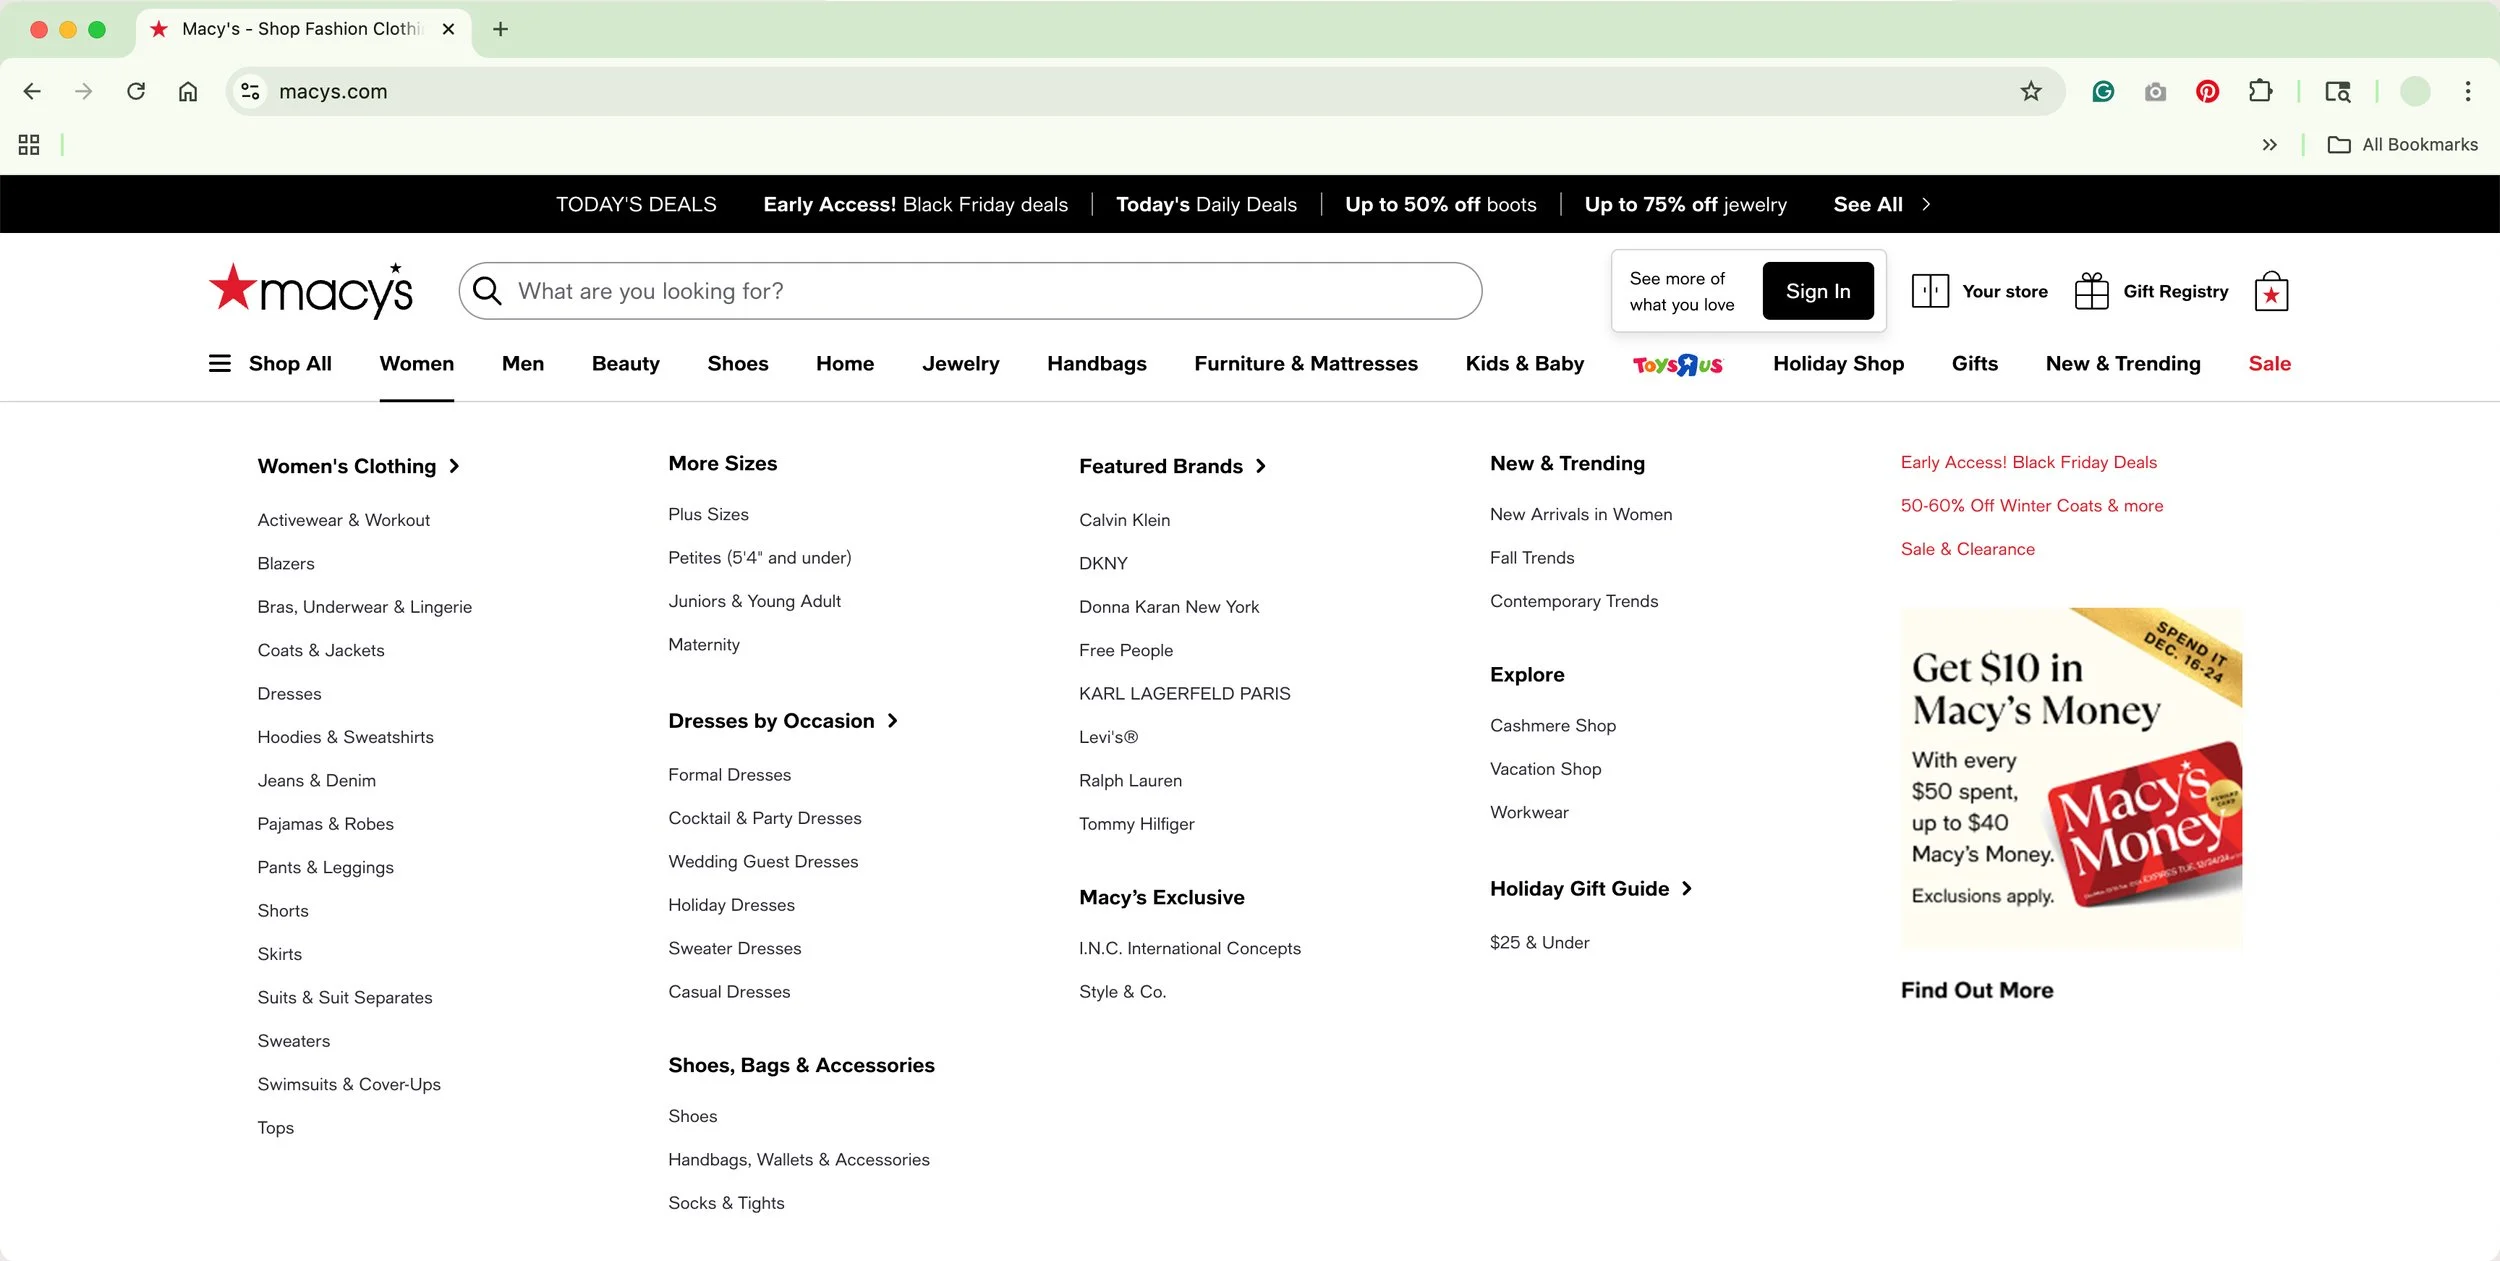The width and height of the screenshot is (2500, 1261).
Task: Open Early Access Black Friday Deals link
Action: pyautogui.click(x=2028, y=462)
